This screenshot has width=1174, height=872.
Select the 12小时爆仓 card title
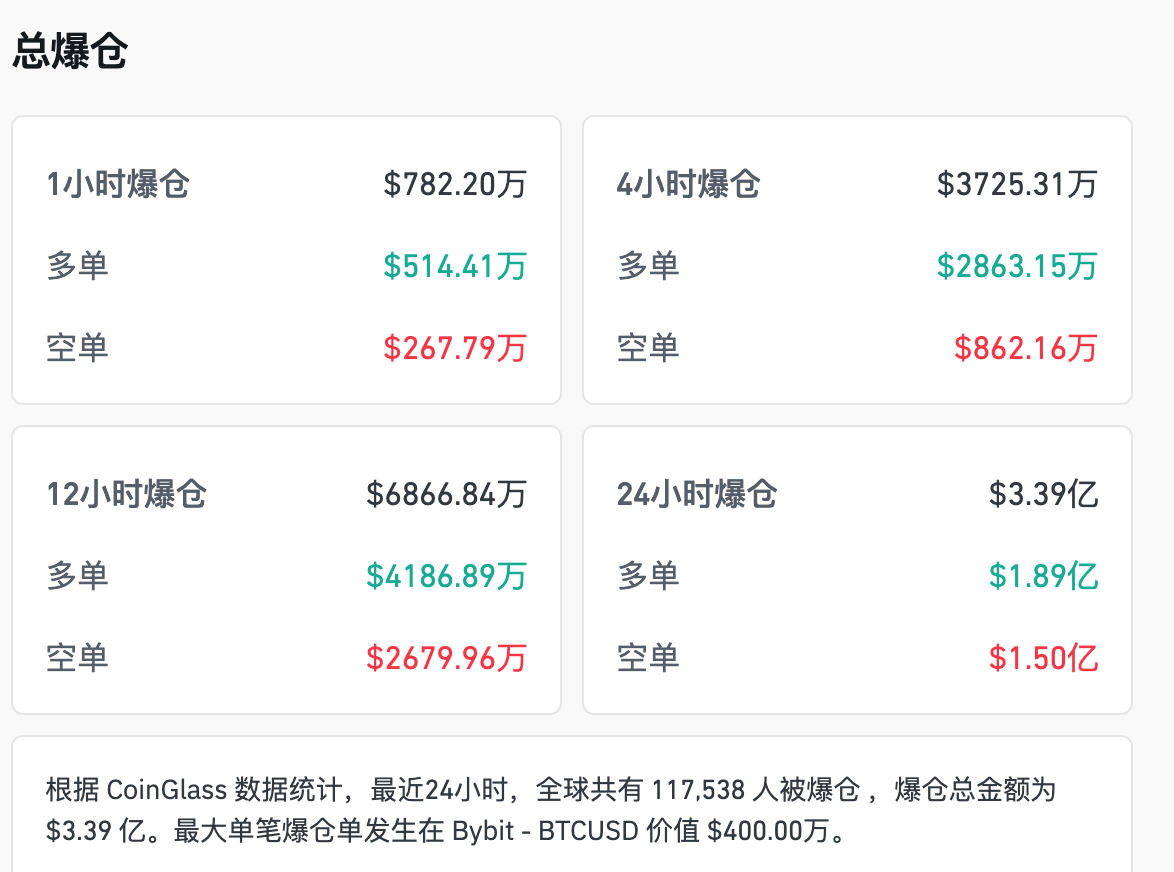pos(127,494)
